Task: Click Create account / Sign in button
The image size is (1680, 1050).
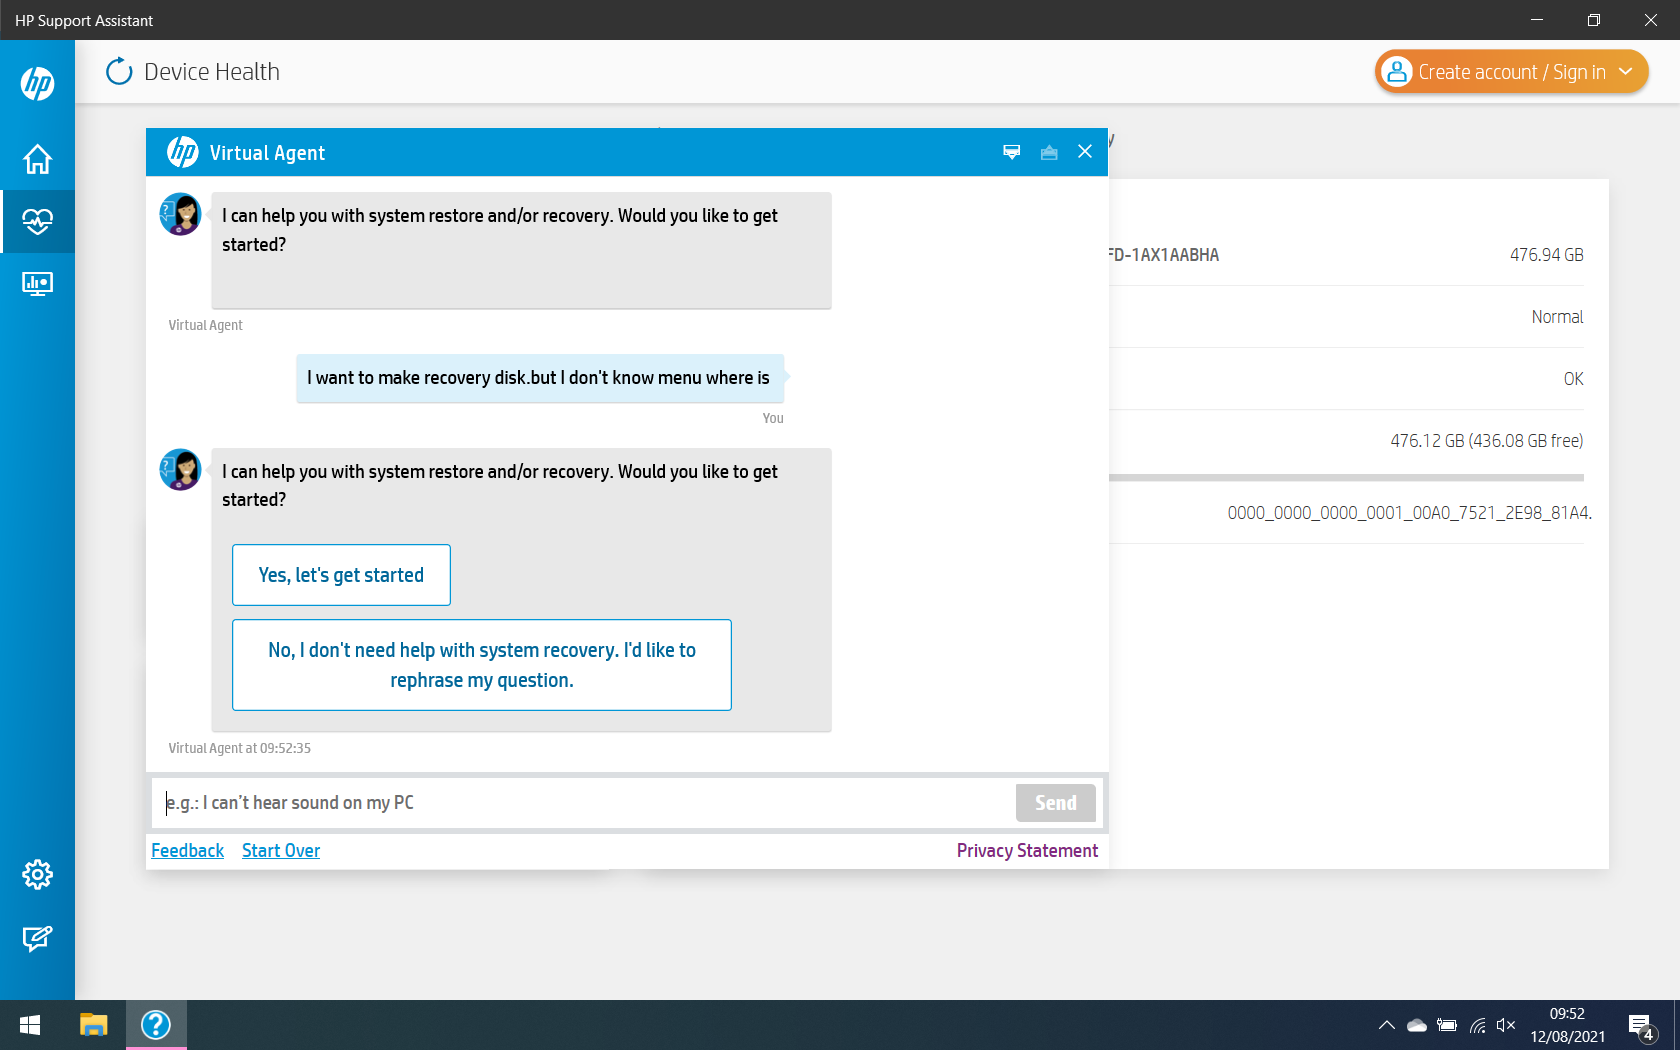Action: [x=1511, y=72]
